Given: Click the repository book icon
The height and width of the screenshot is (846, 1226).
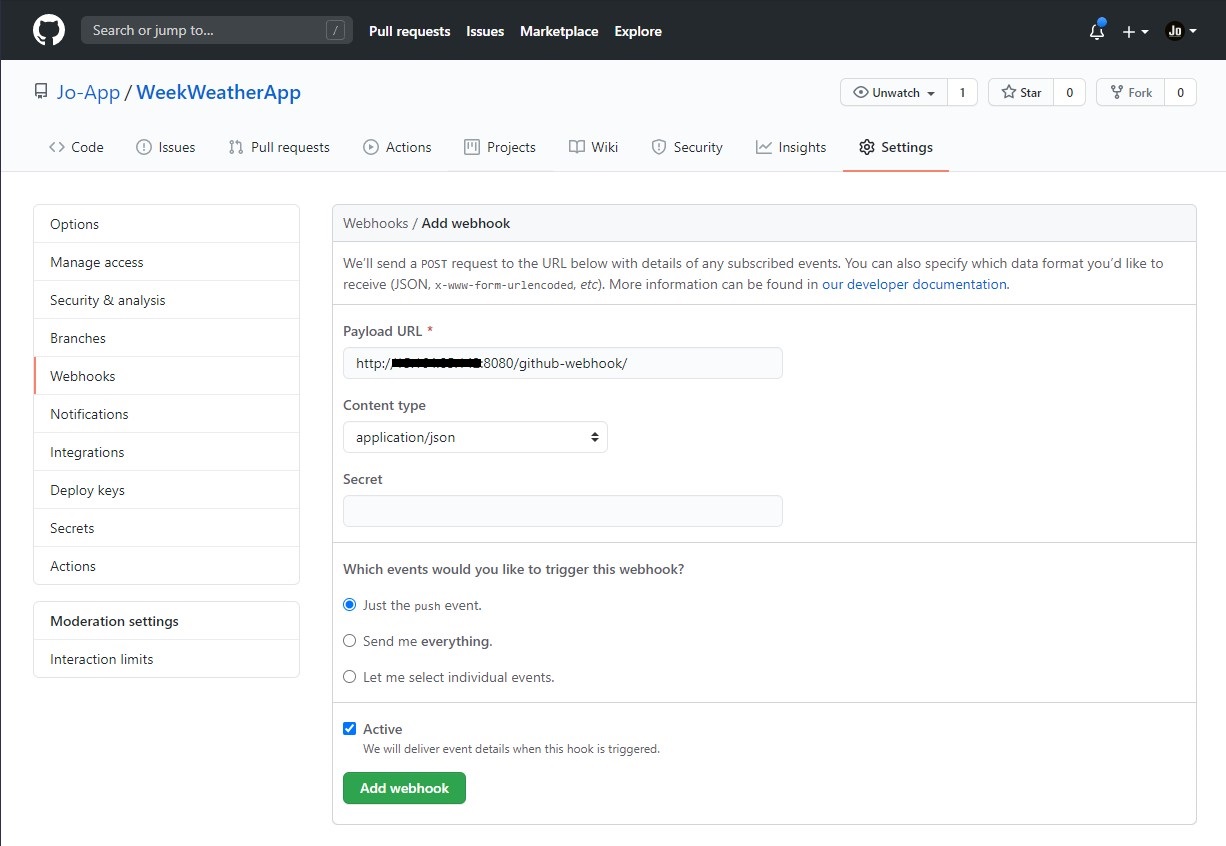Looking at the screenshot, I should (41, 92).
